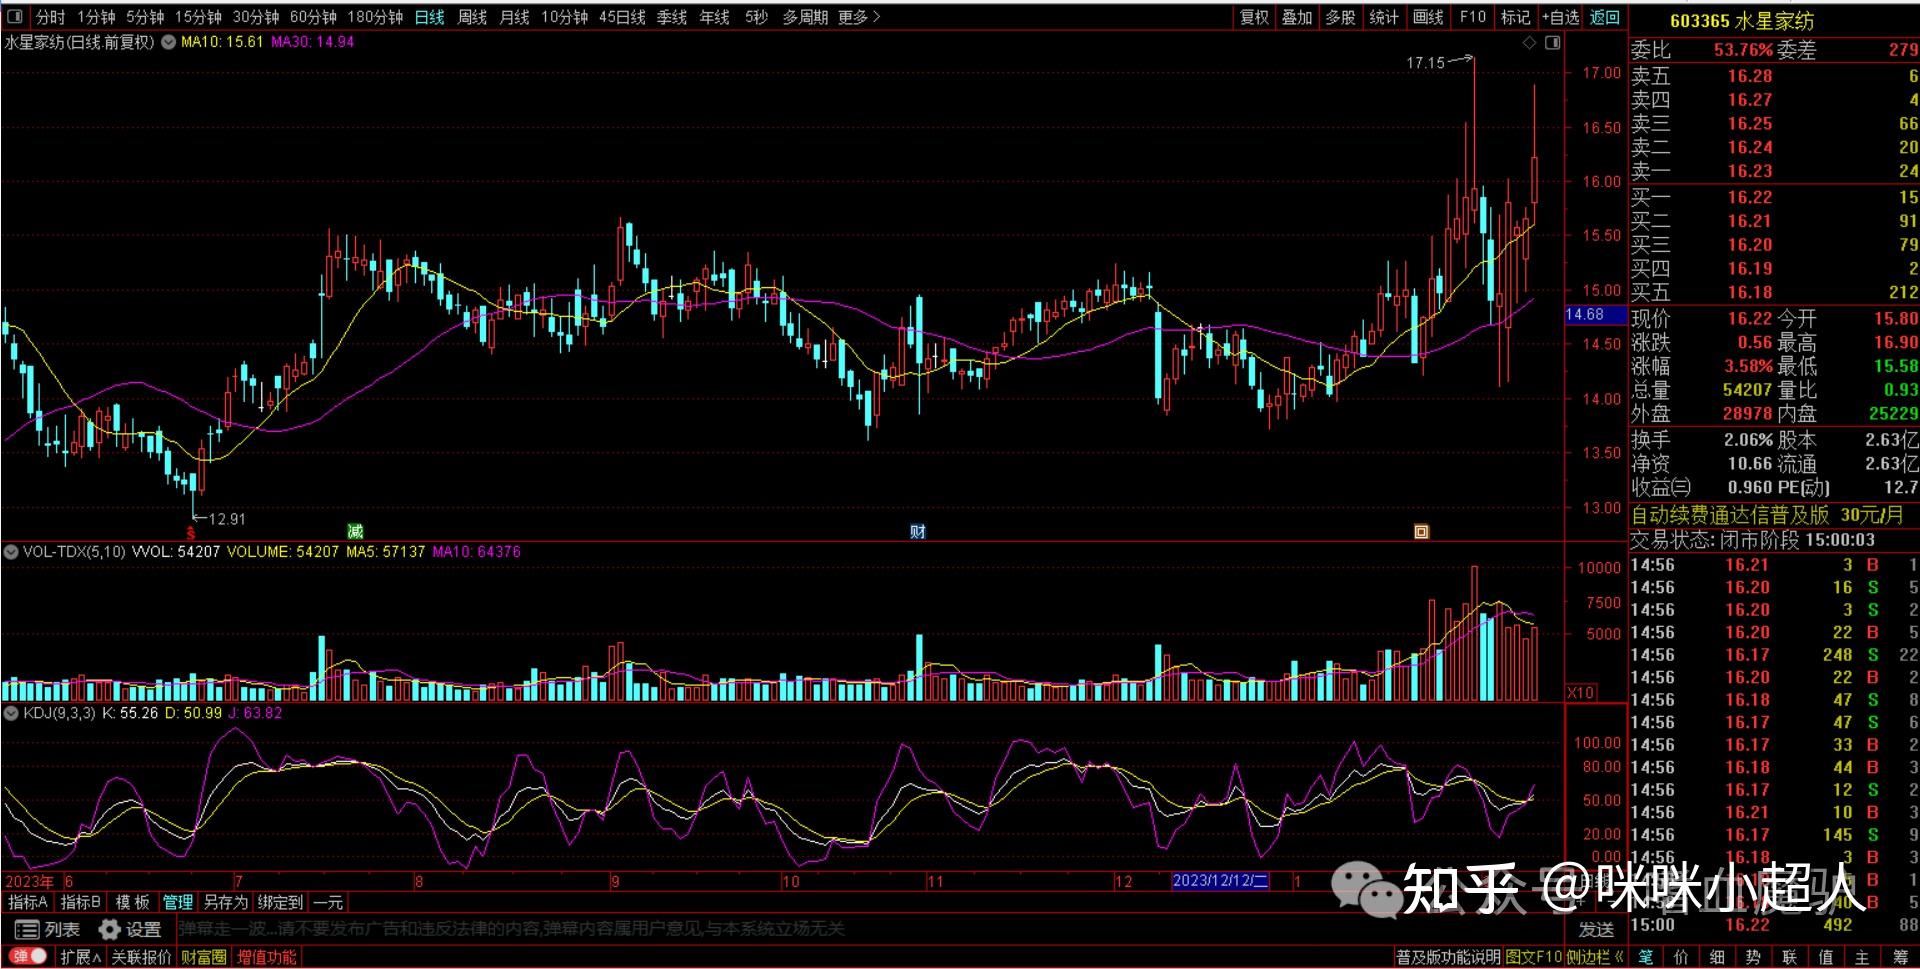Open the 复权 adjustment menu
1920x969 pixels.
(1254, 17)
